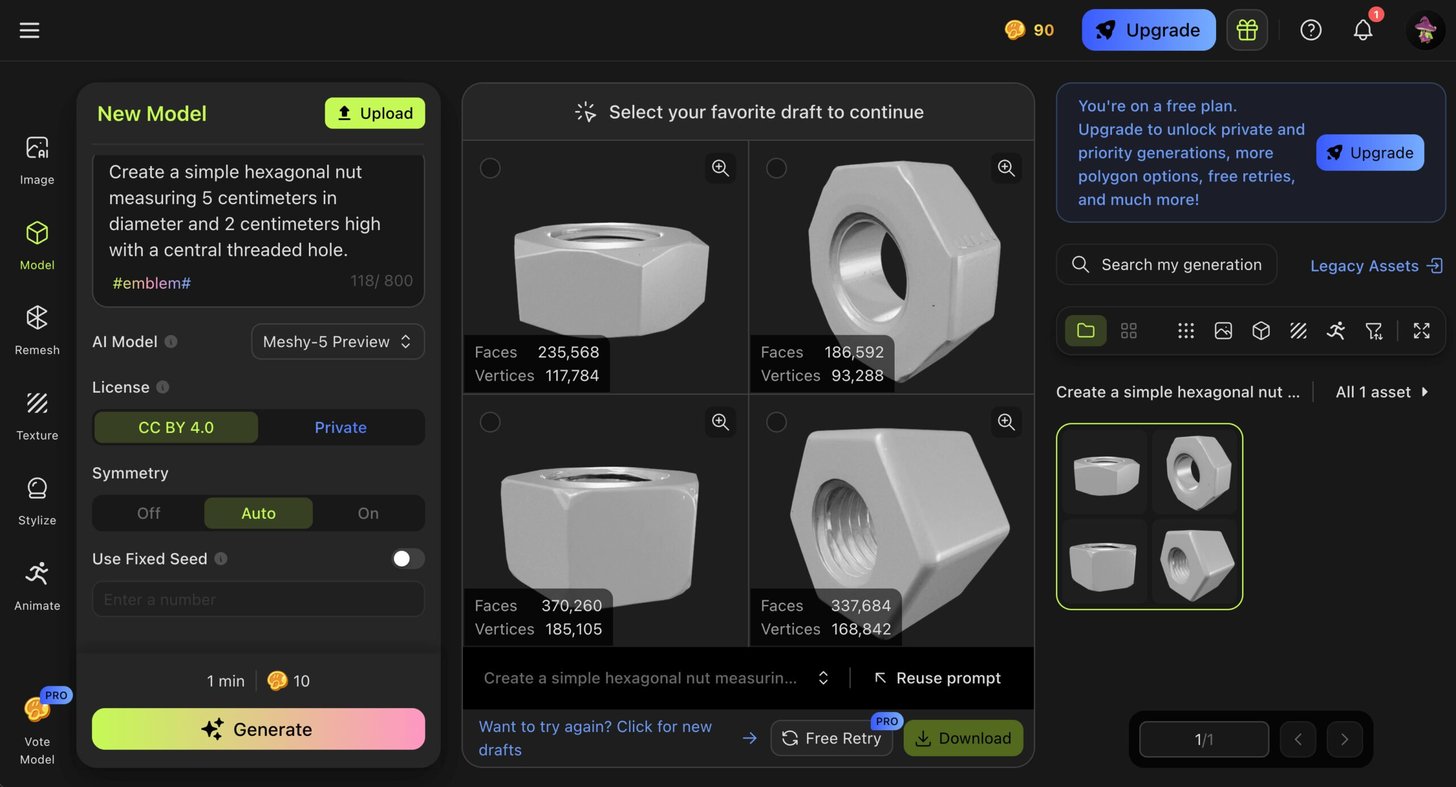The height and width of the screenshot is (787, 1456).
Task: Click the gift box icon in the header
Action: click(1247, 30)
